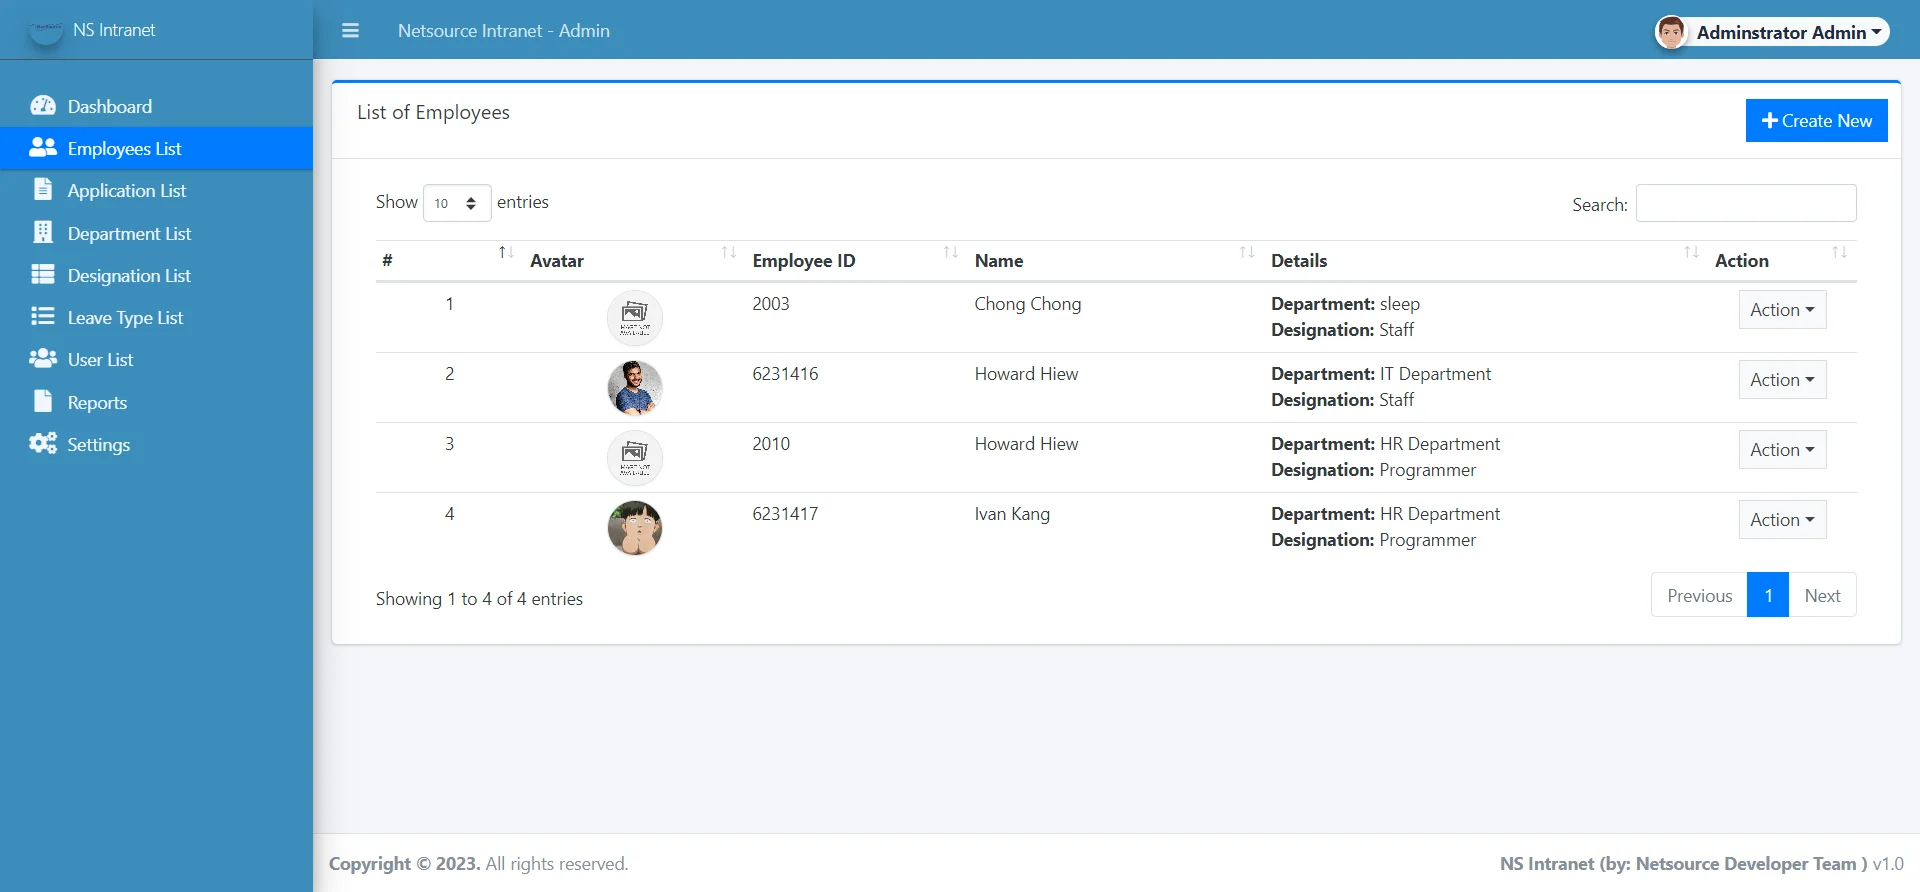Click the Leave Type List bullet icon
Screen dimensions: 1920x892
(x=43, y=317)
